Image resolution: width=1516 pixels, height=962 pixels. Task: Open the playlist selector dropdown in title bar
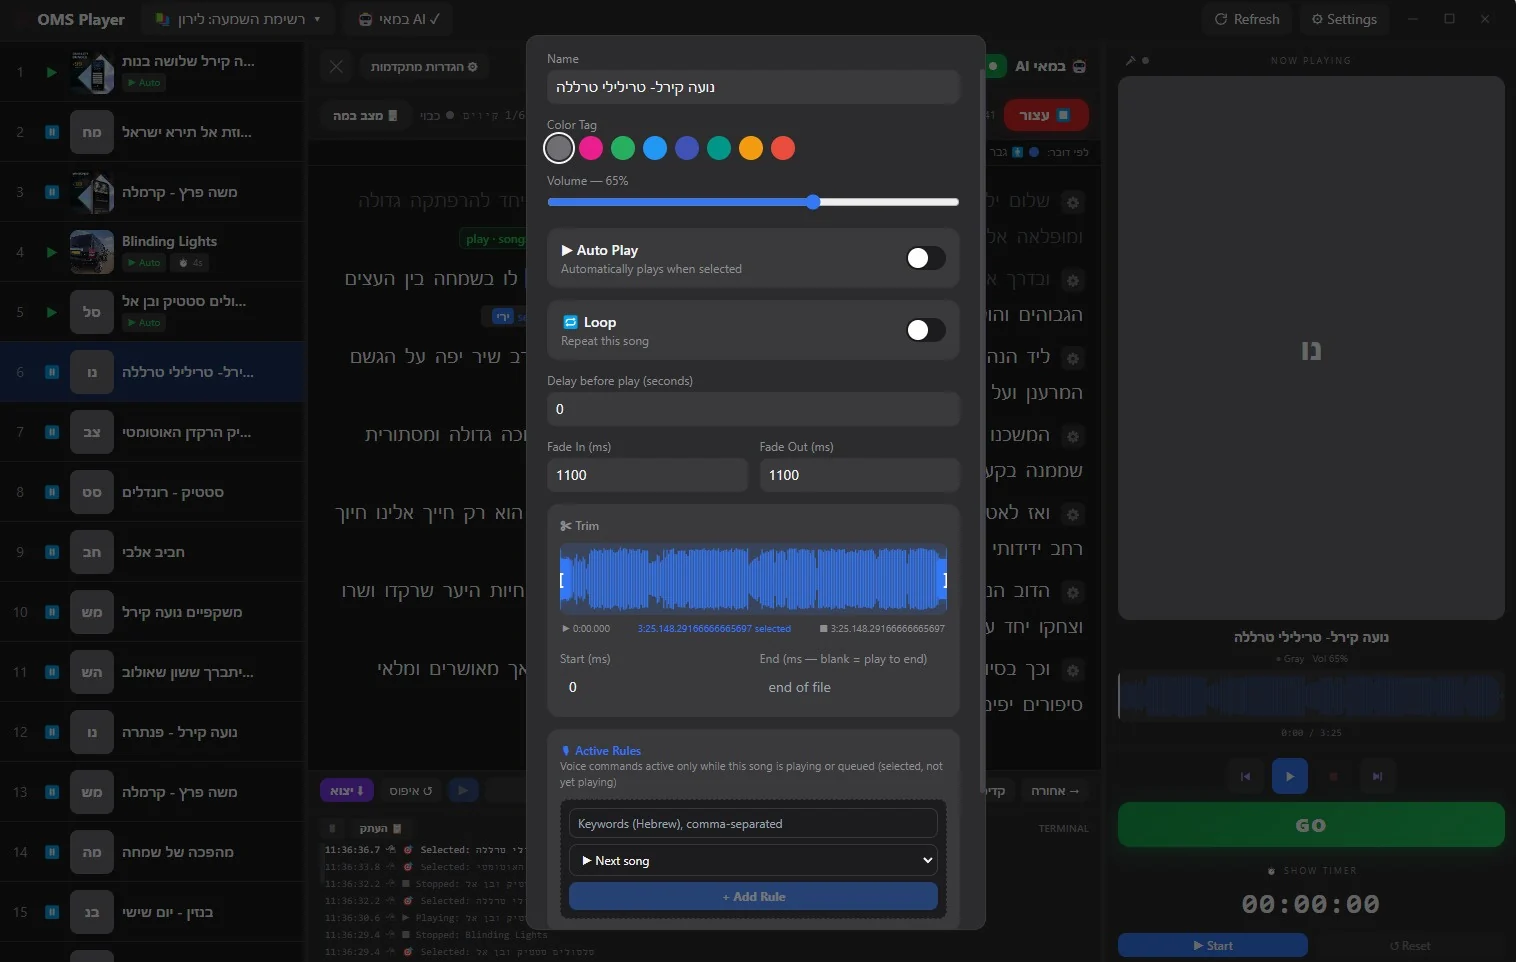pos(238,19)
